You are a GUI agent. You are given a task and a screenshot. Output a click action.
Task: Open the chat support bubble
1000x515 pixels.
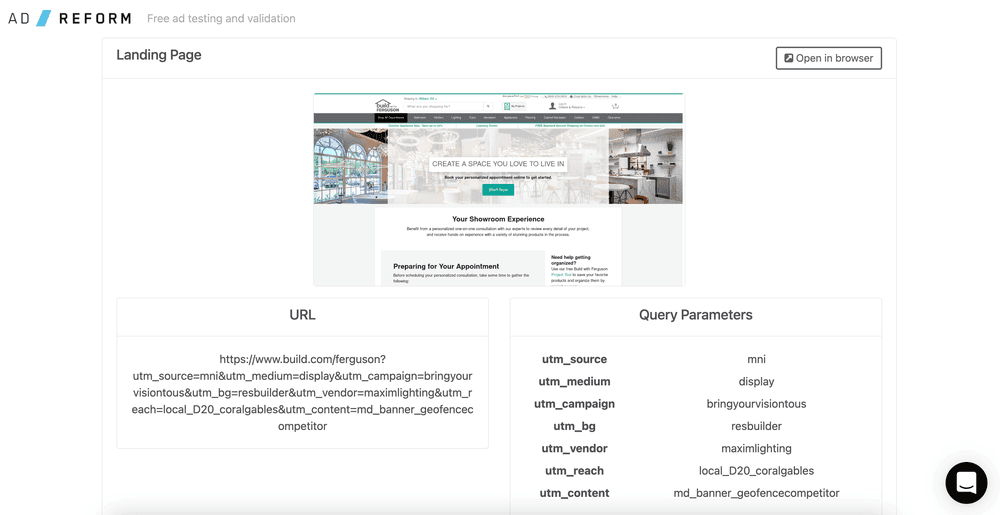966,482
